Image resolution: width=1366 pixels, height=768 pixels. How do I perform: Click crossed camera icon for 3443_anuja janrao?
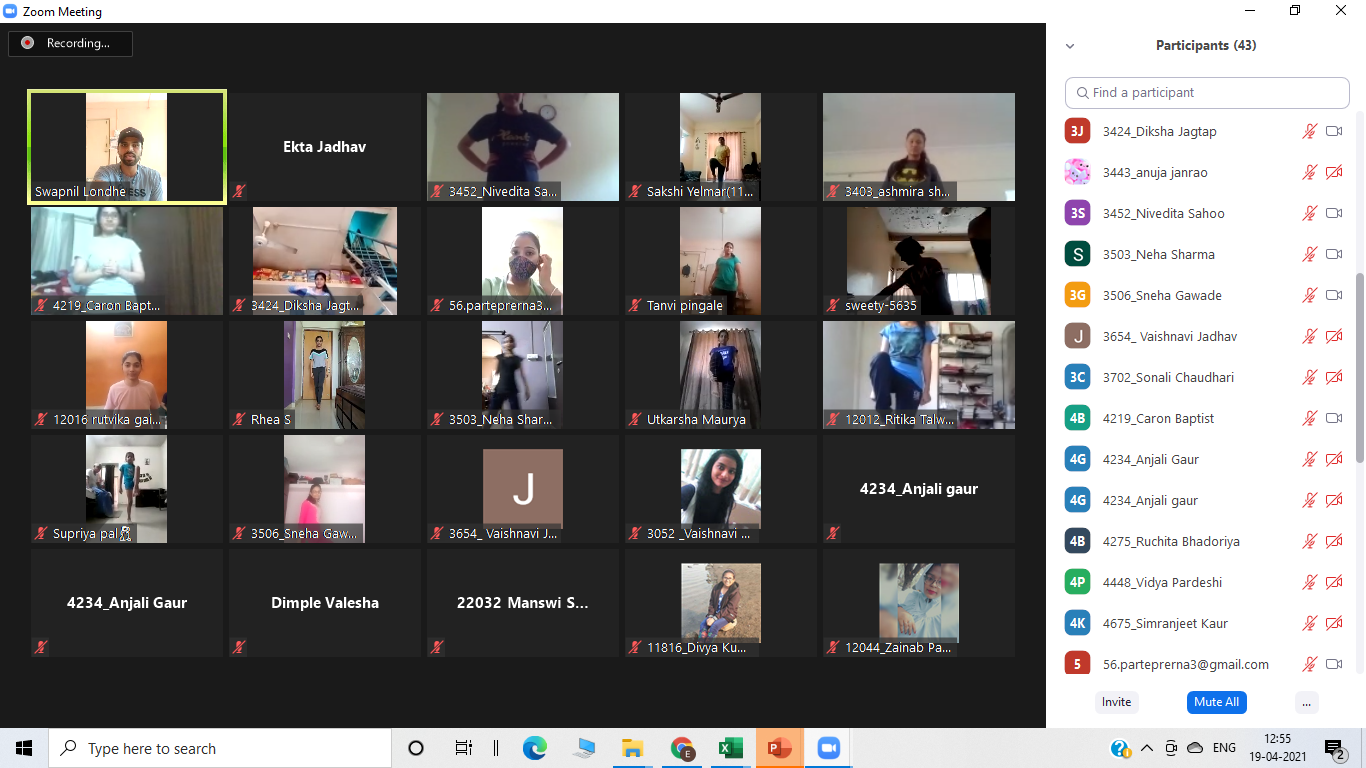[1333, 172]
